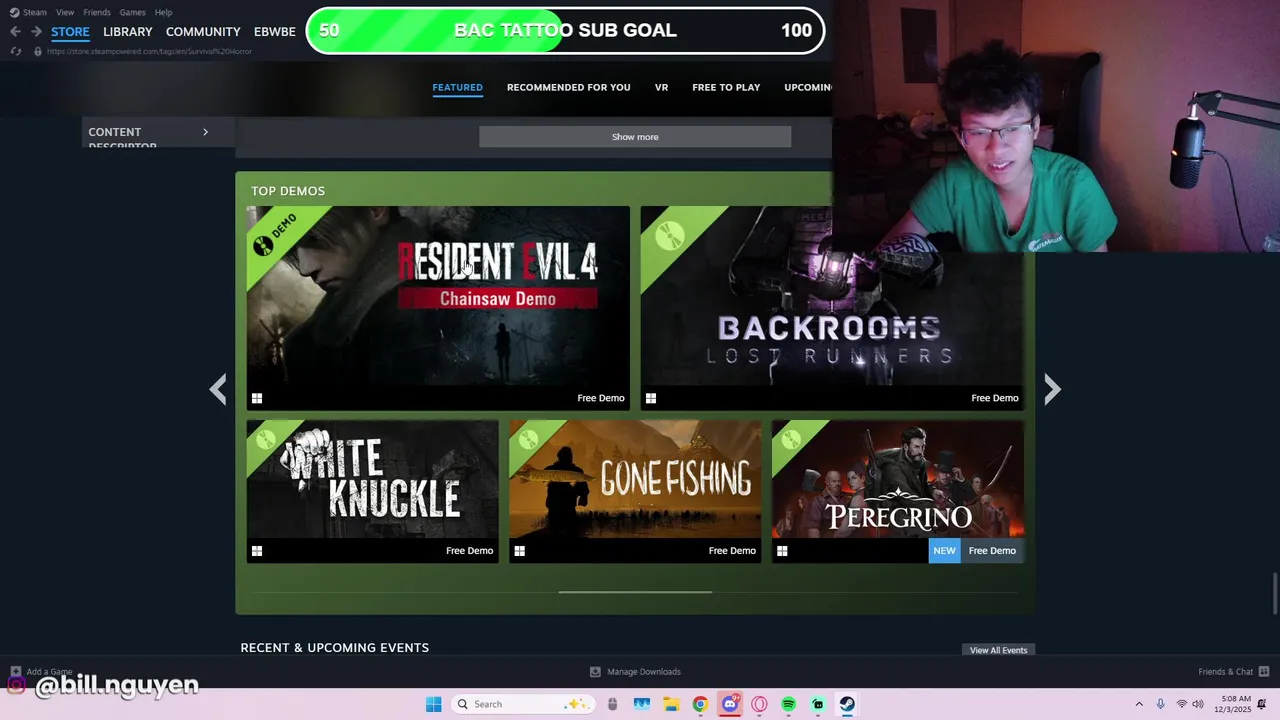
Task: Click RECENT & UPCOMING EVENTS heading
Action: tap(335, 648)
